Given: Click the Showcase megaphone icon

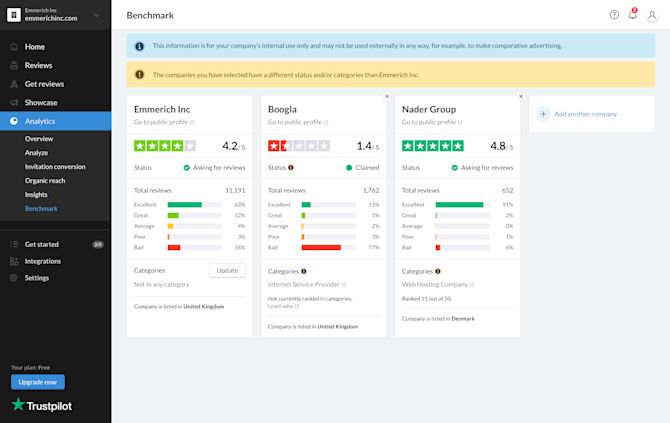Looking at the screenshot, I should coord(14,103).
